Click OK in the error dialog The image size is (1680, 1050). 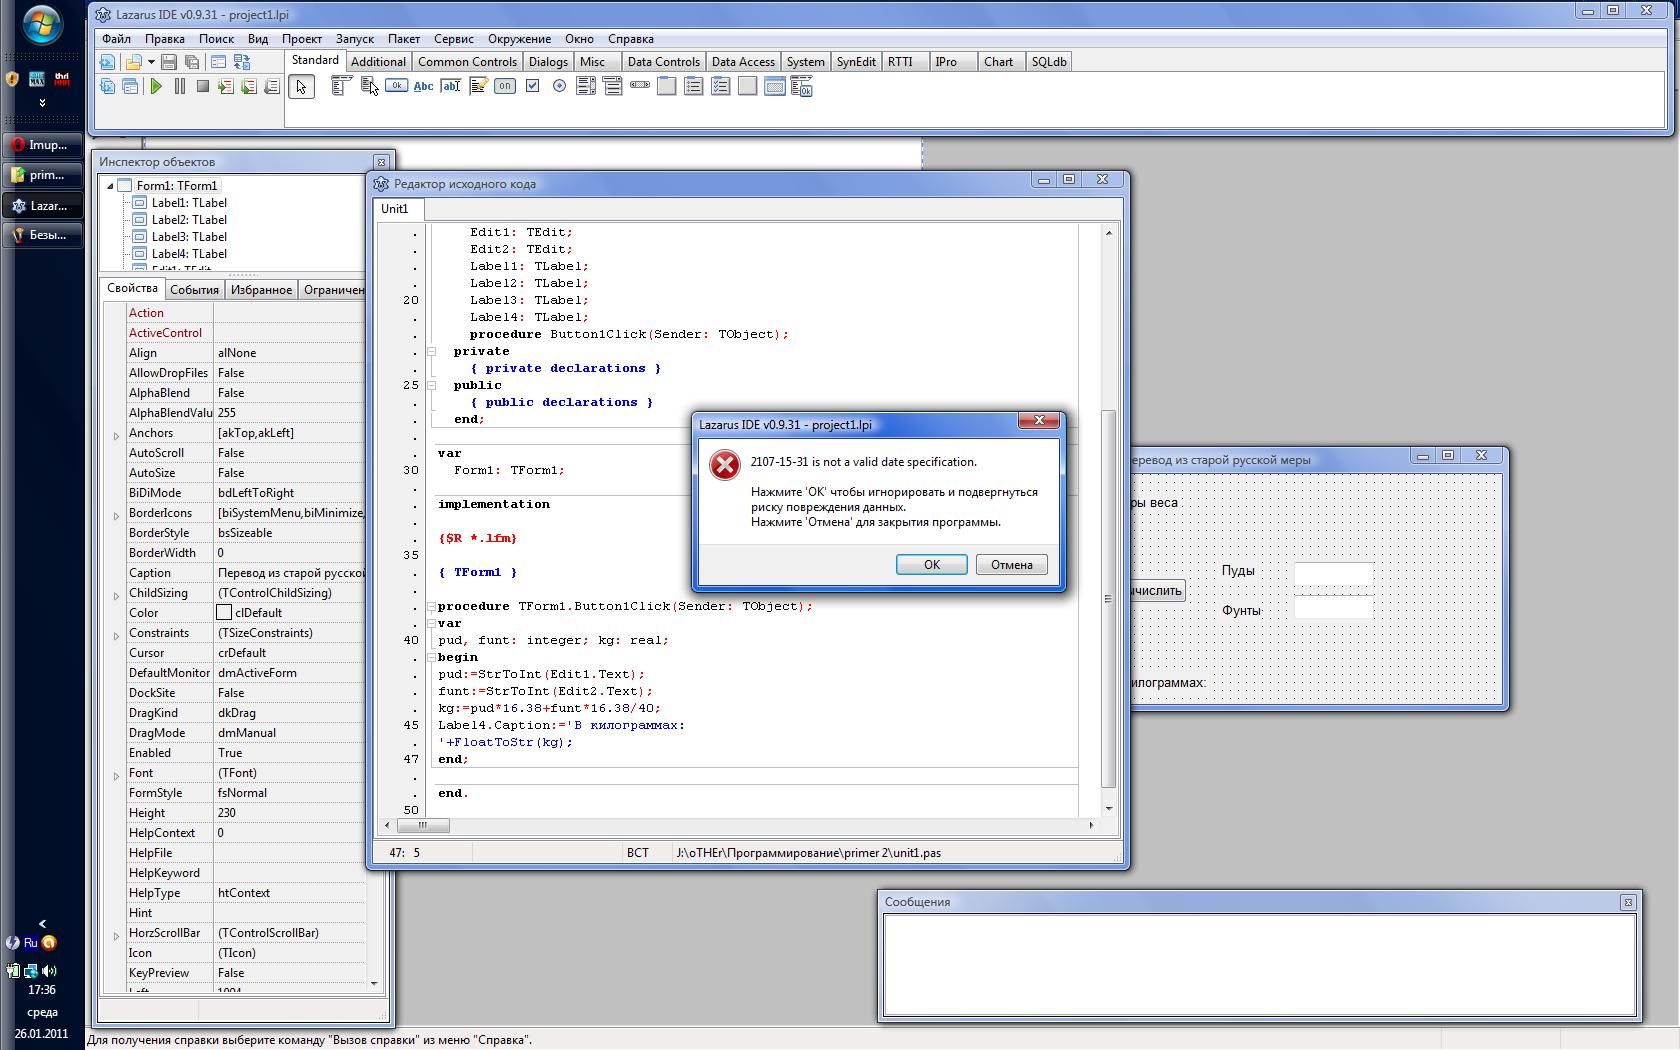coord(932,564)
